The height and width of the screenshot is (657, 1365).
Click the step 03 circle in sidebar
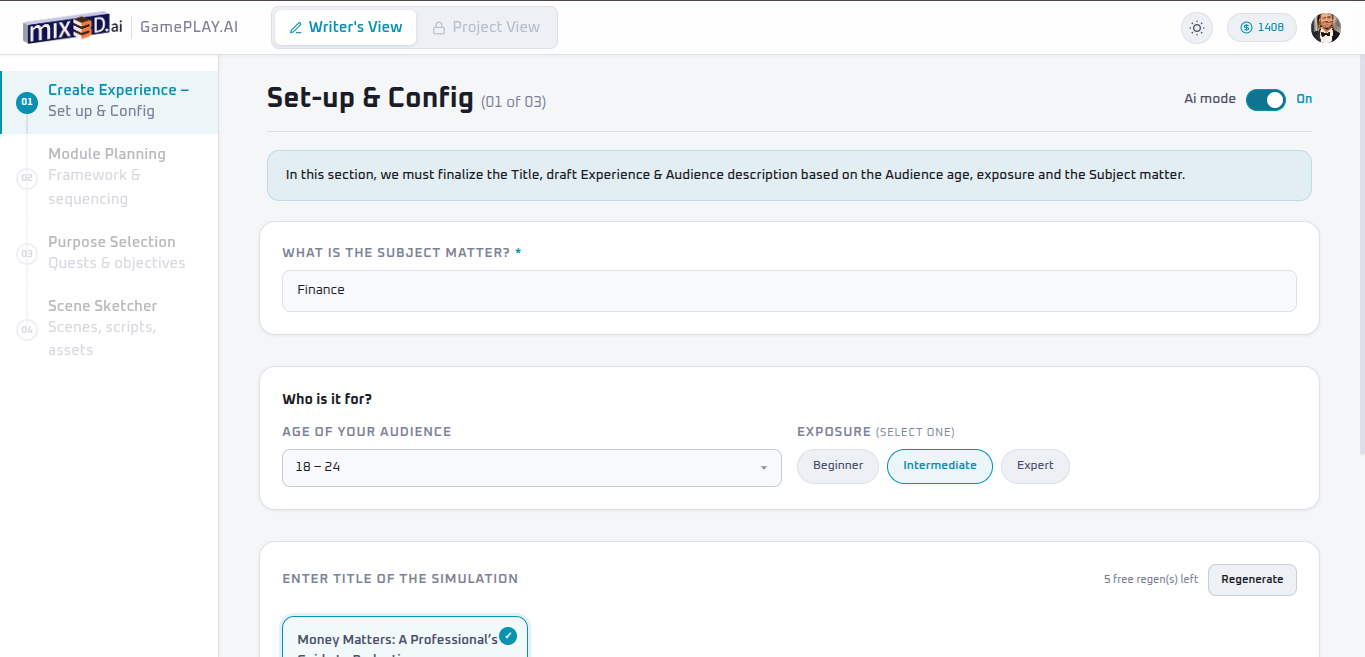27,254
